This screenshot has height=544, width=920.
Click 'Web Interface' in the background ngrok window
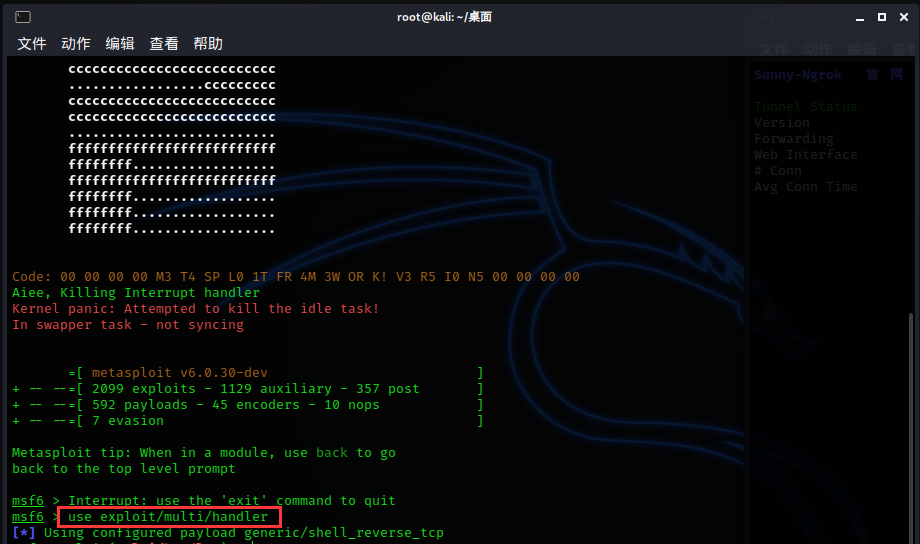805,155
